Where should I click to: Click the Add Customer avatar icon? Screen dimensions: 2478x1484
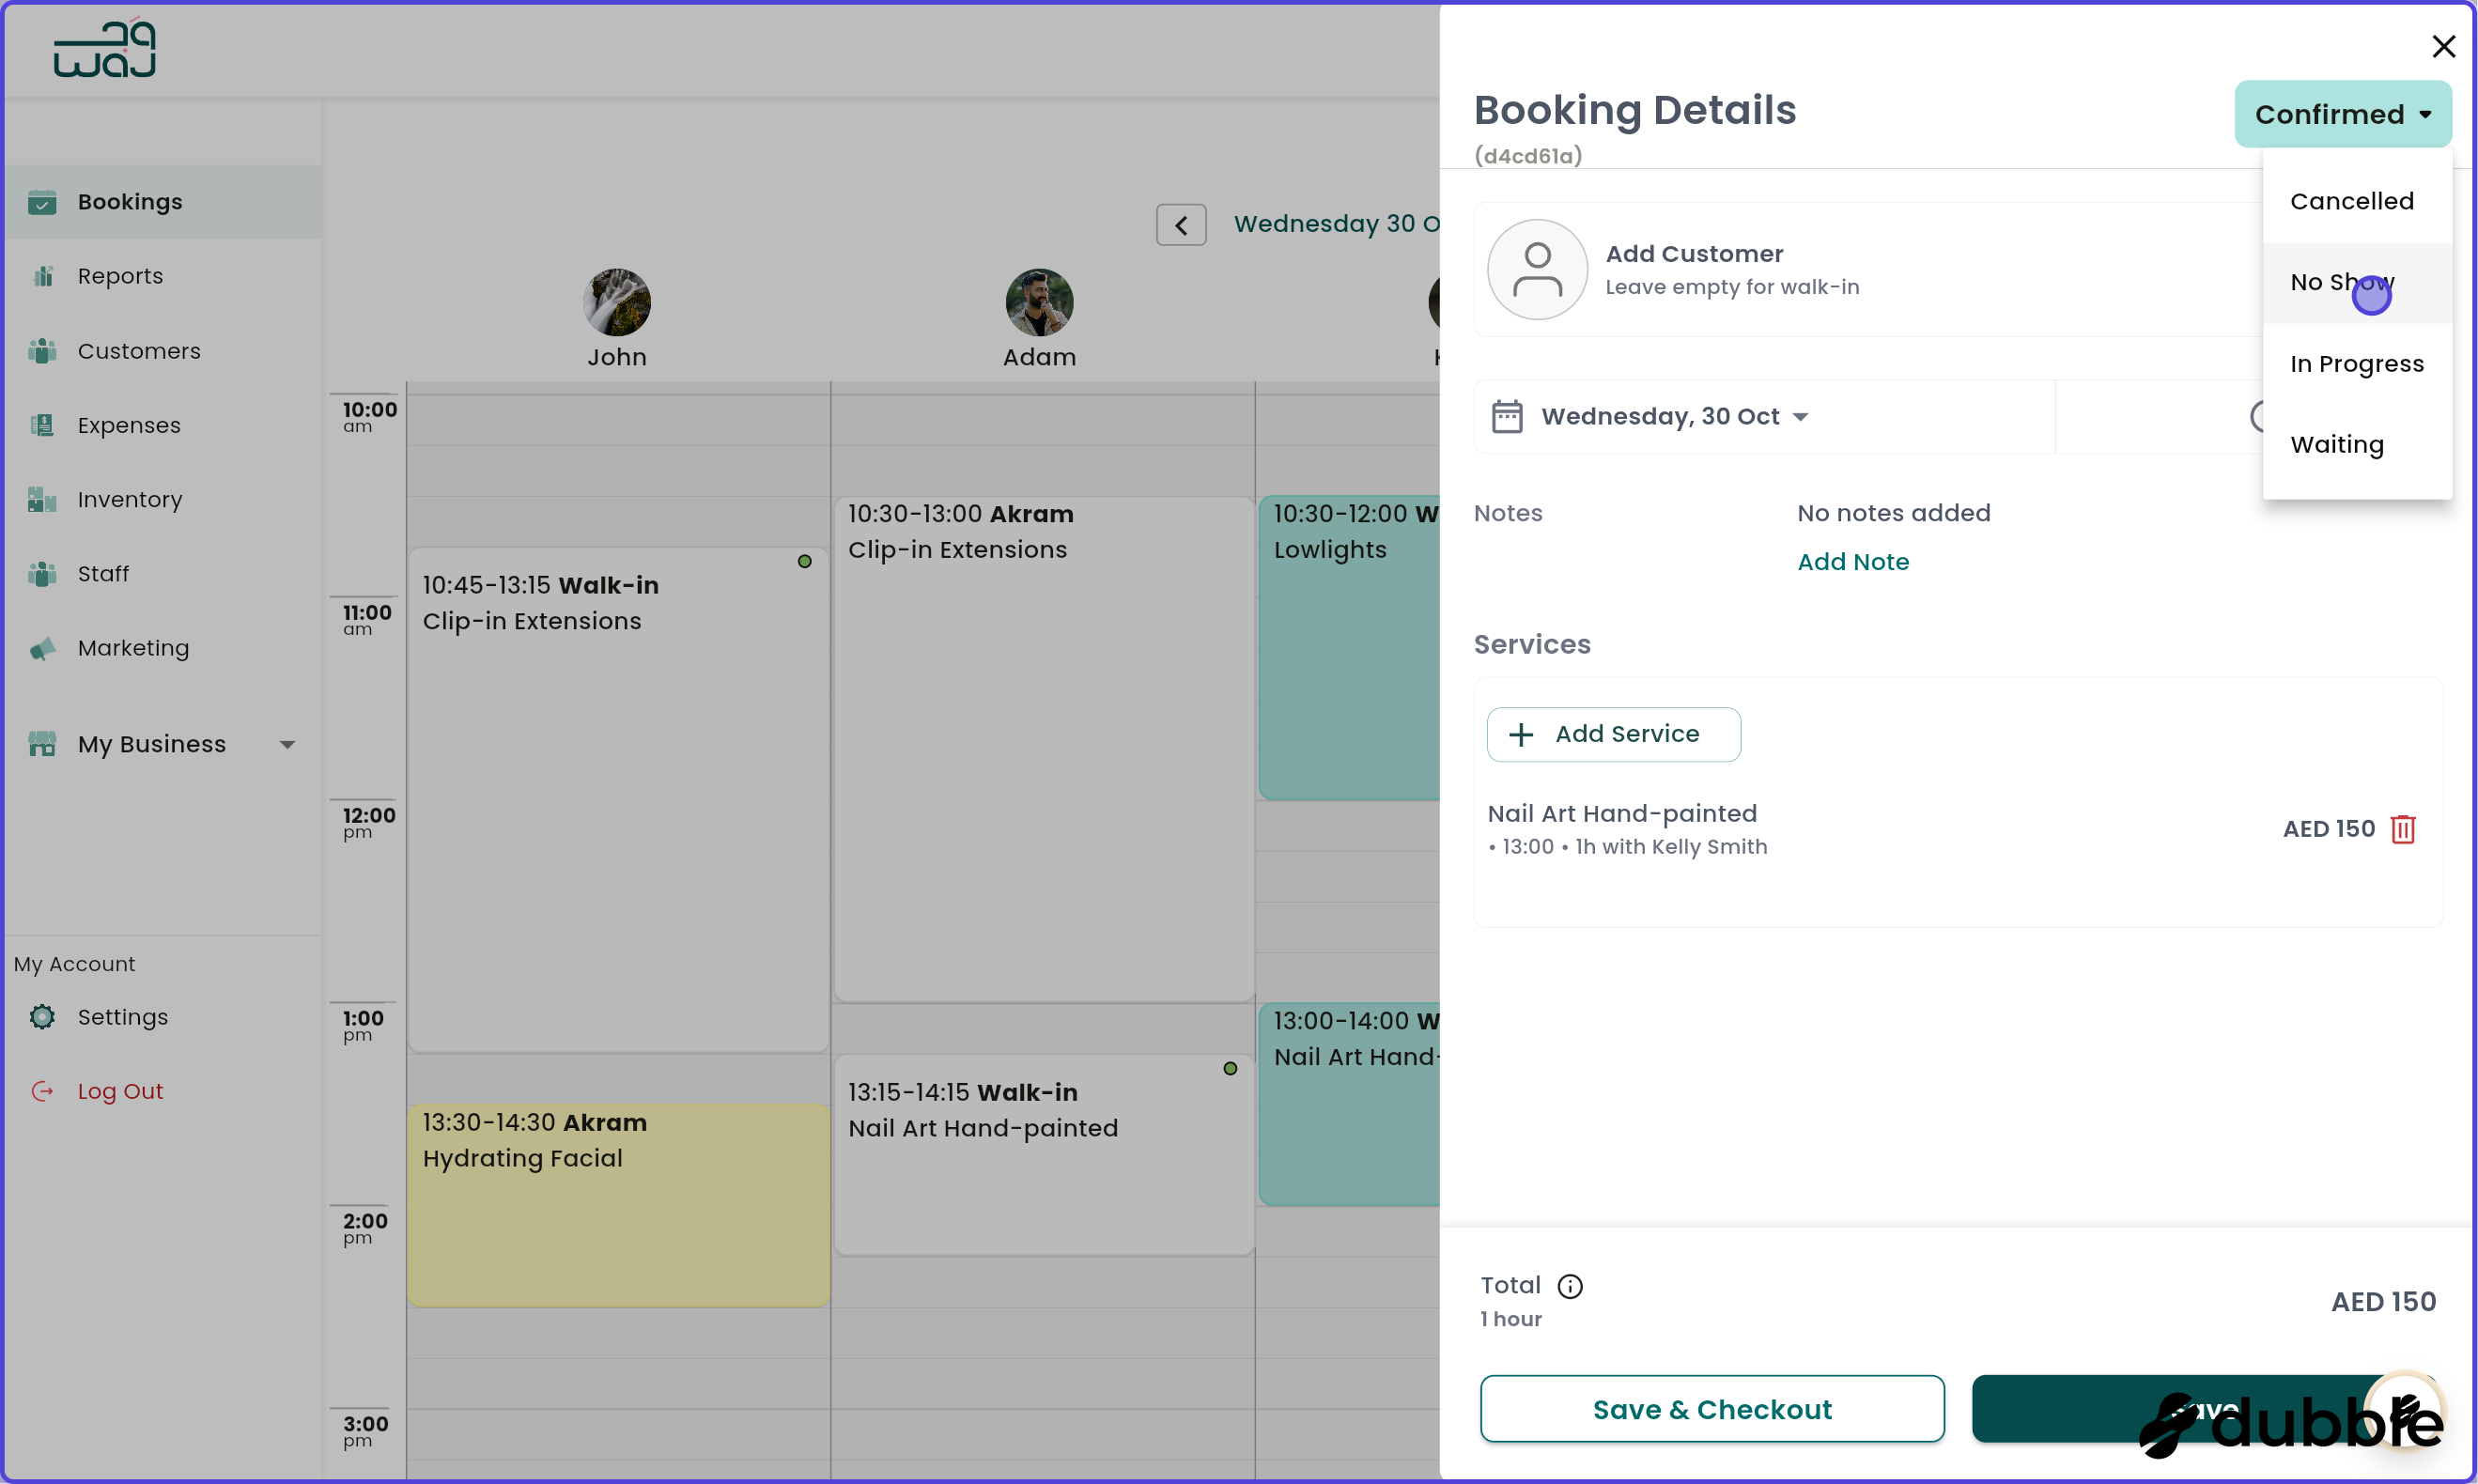pos(1537,269)
